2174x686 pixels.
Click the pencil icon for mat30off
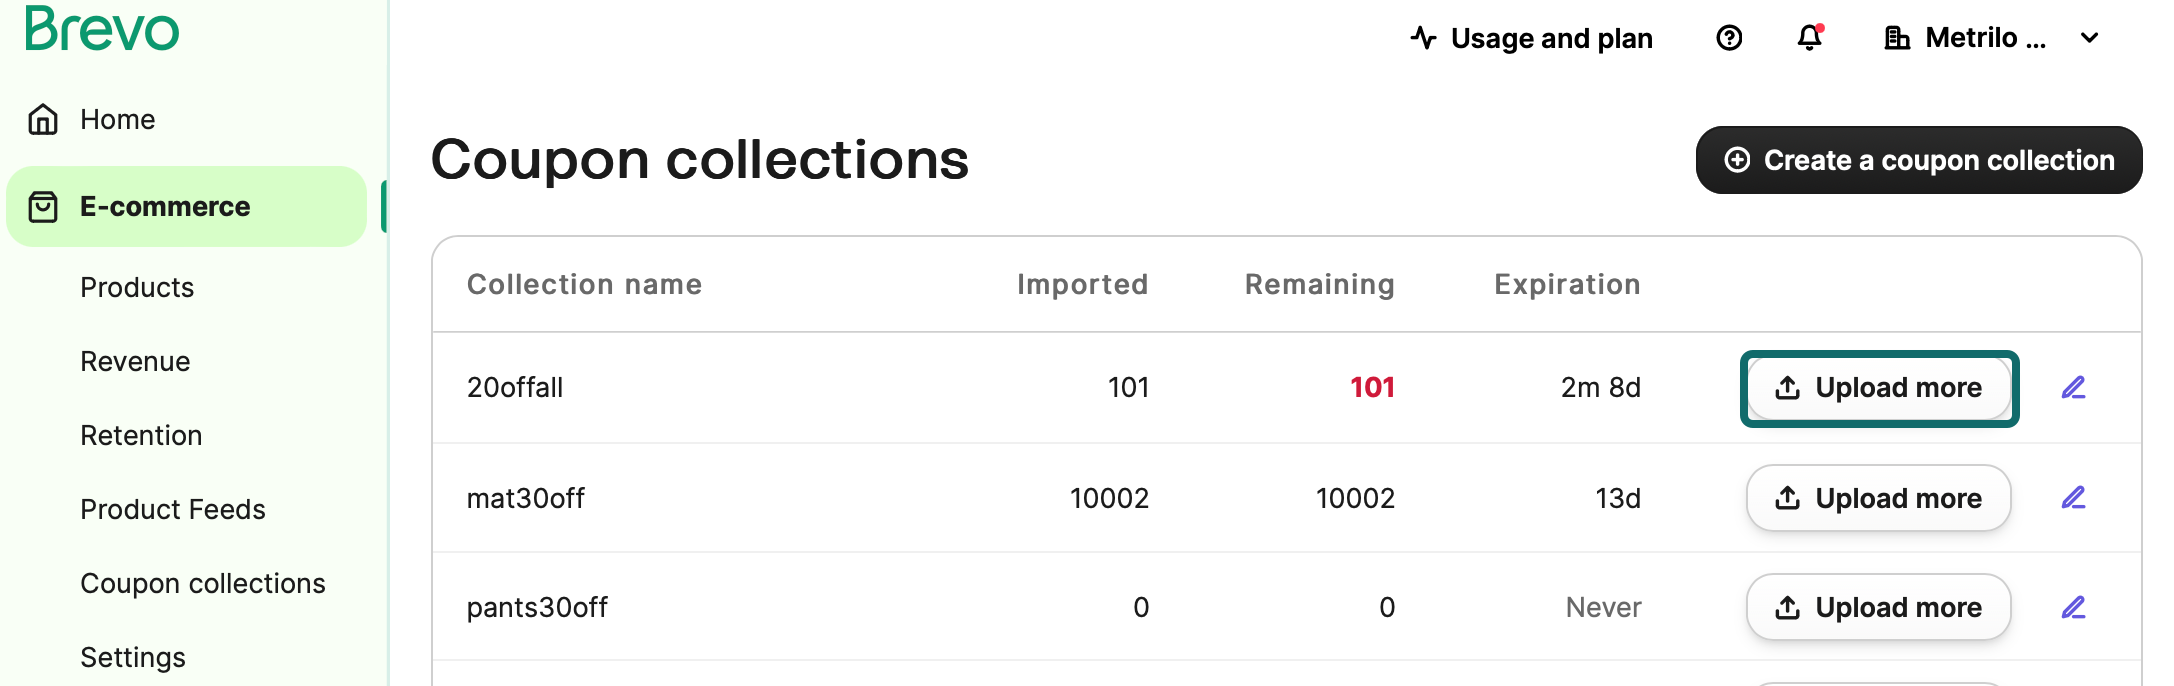2073,497
